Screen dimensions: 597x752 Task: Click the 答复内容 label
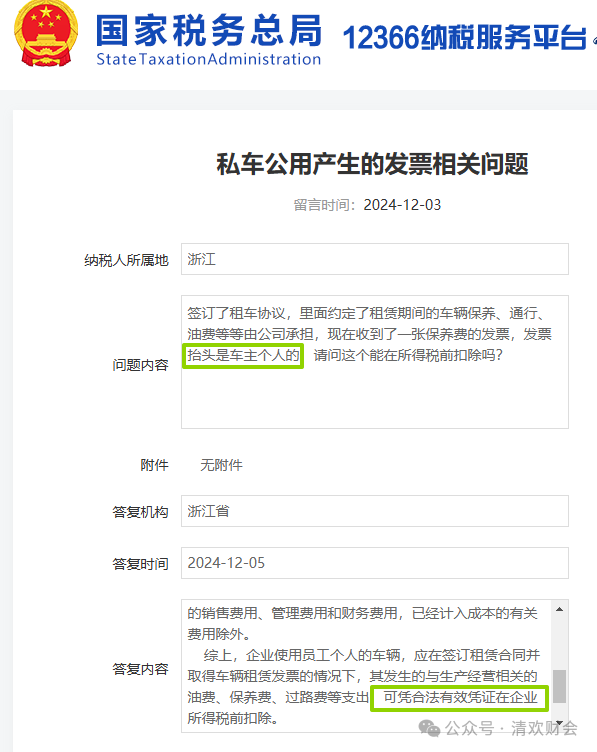coord(140,669)
